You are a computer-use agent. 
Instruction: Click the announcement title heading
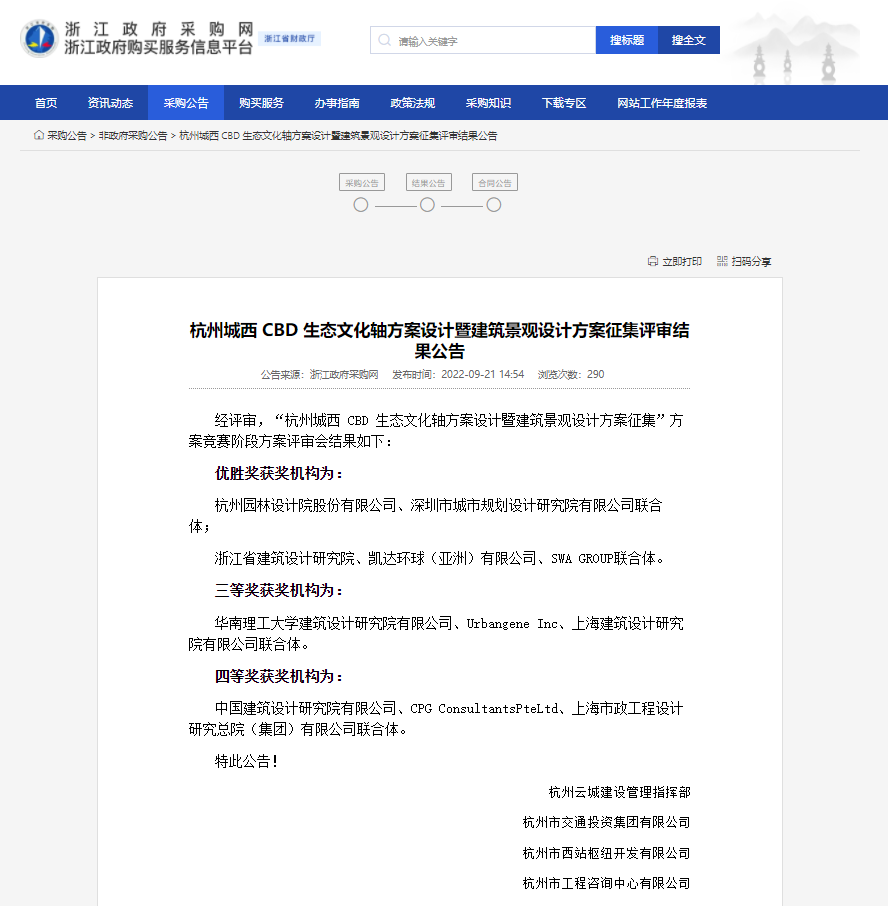tap(440, 341)
